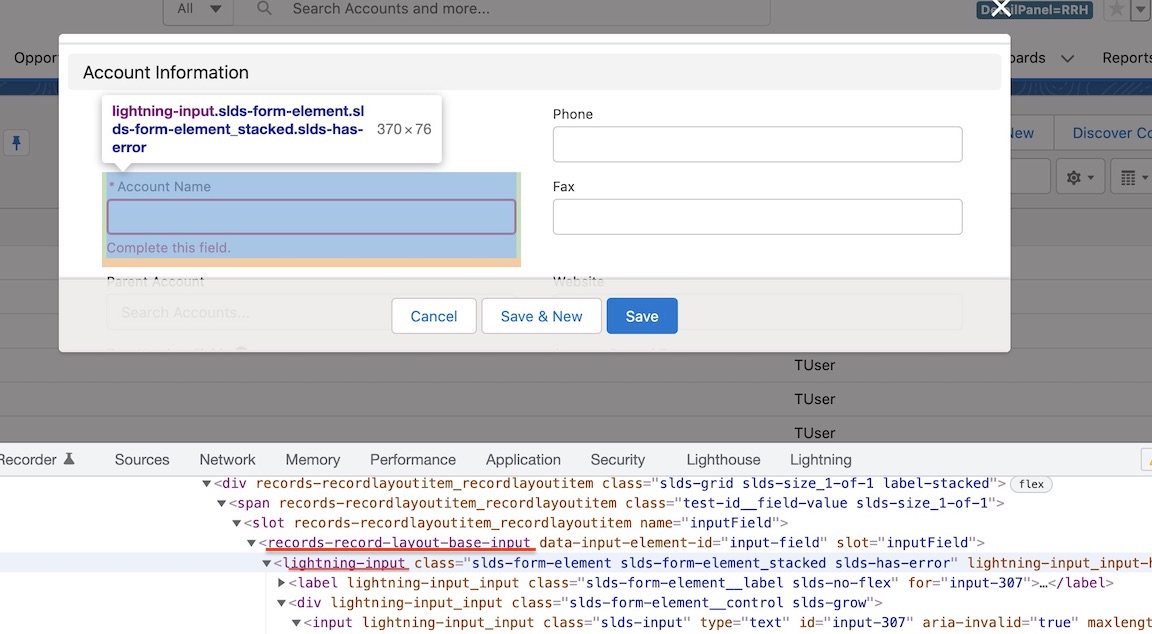
Task: Open the dropdown arrow next to the favorites star
Action: (x=1140, y=10)
